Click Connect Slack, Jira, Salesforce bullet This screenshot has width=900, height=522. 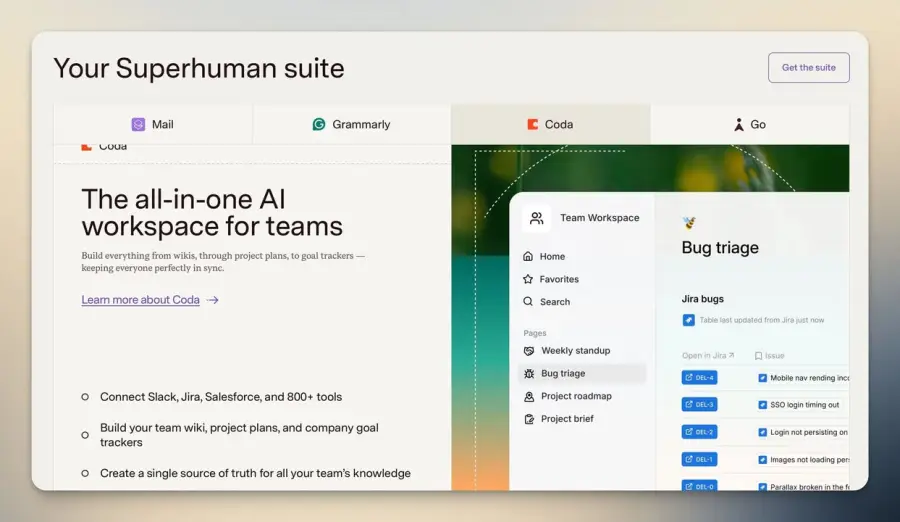(221, 397)
